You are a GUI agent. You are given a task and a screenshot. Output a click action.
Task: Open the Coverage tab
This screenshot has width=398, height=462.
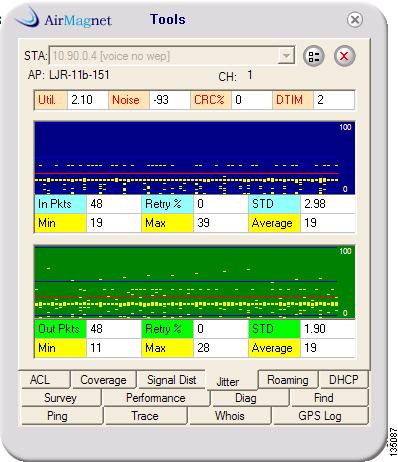coord(103,380)
